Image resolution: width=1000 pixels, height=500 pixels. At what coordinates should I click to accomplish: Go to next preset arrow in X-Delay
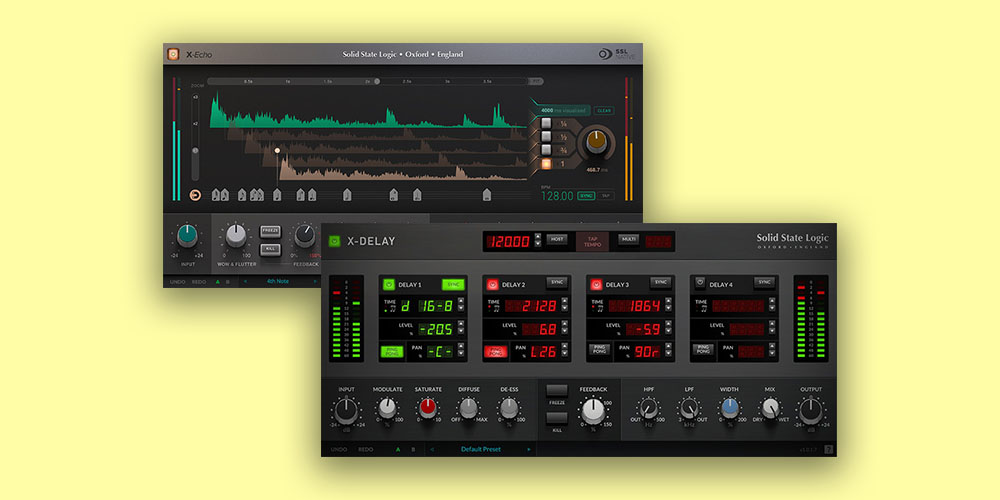point(529,449)
